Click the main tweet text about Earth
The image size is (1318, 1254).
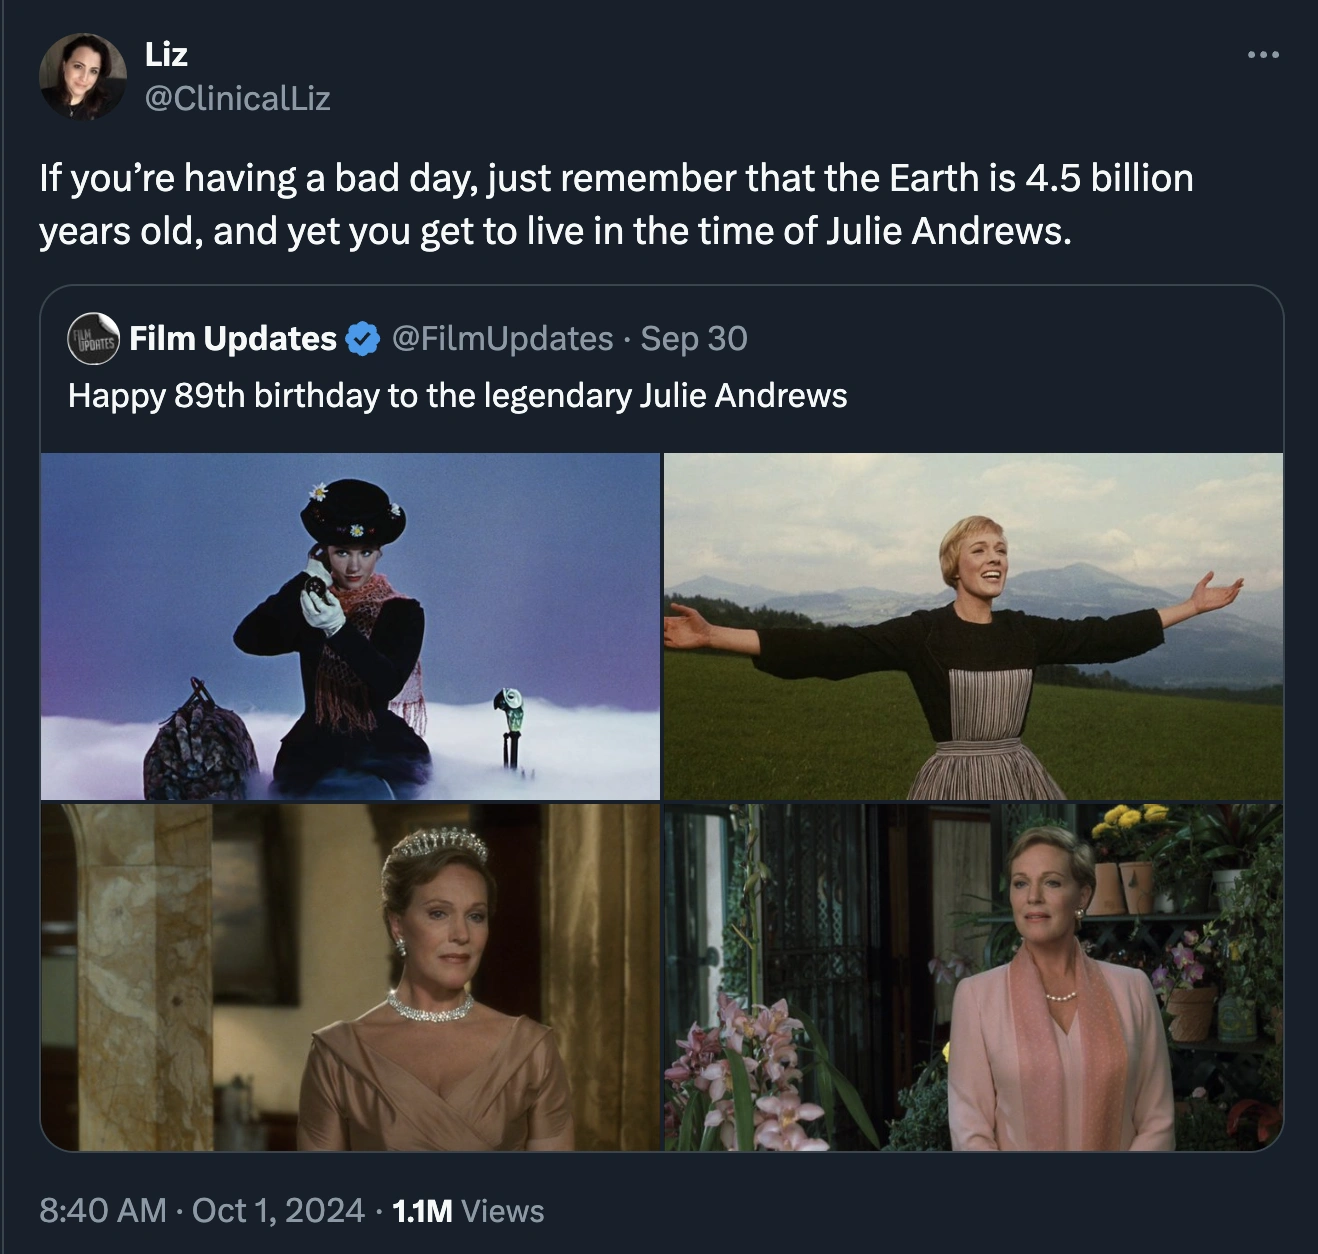[x=616, y=204]
